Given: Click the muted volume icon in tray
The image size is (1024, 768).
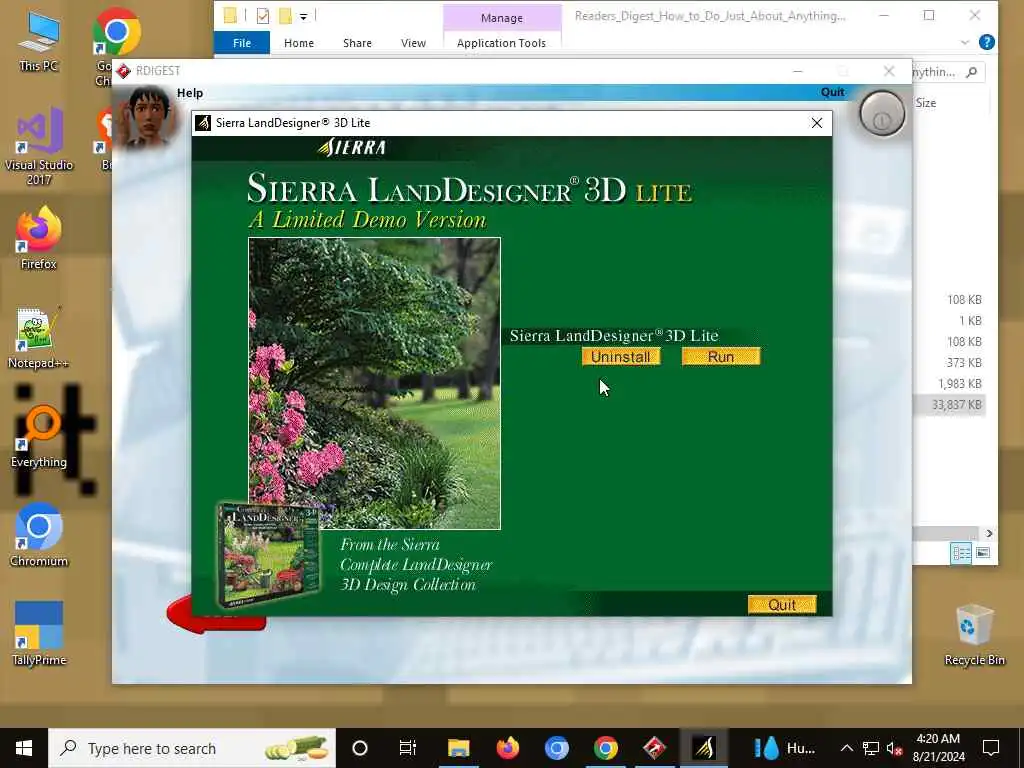Looking at the screenshot, I should click(895, 748).
